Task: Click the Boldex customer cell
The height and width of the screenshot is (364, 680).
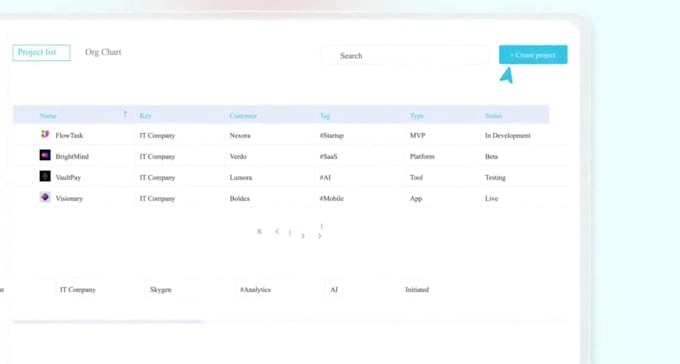Action: (x=240, y=198)
